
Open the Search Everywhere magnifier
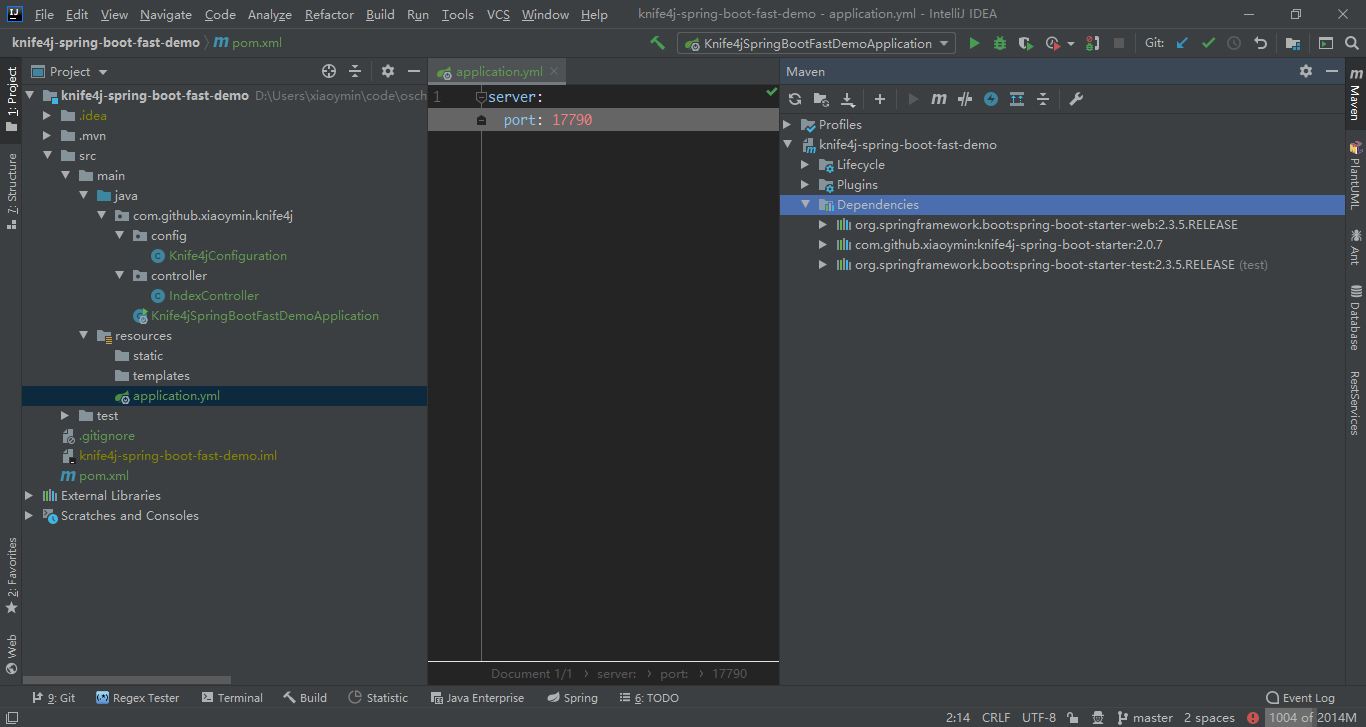(x=1351, y=43)
